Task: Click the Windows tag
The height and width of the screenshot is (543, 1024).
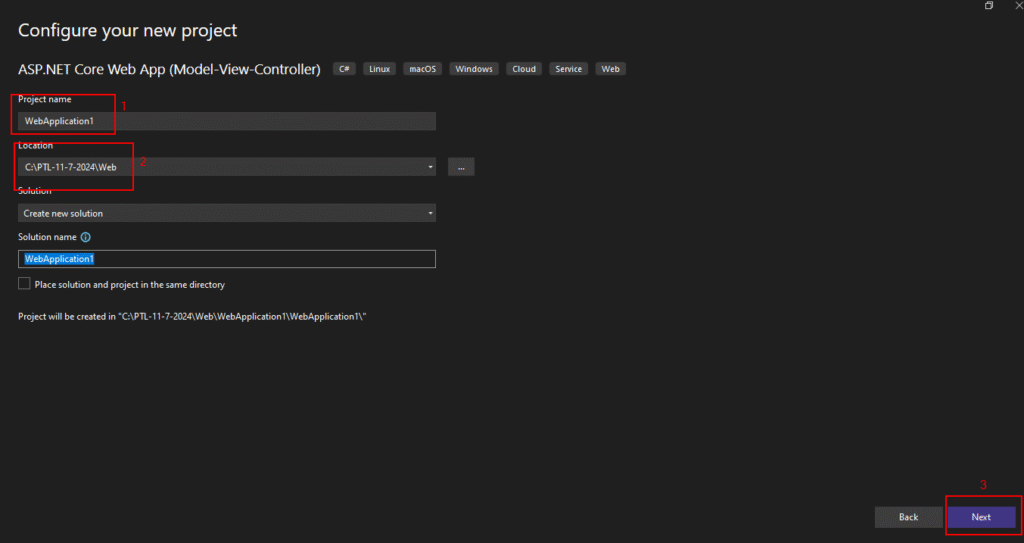Action: [x=474, y=69]
